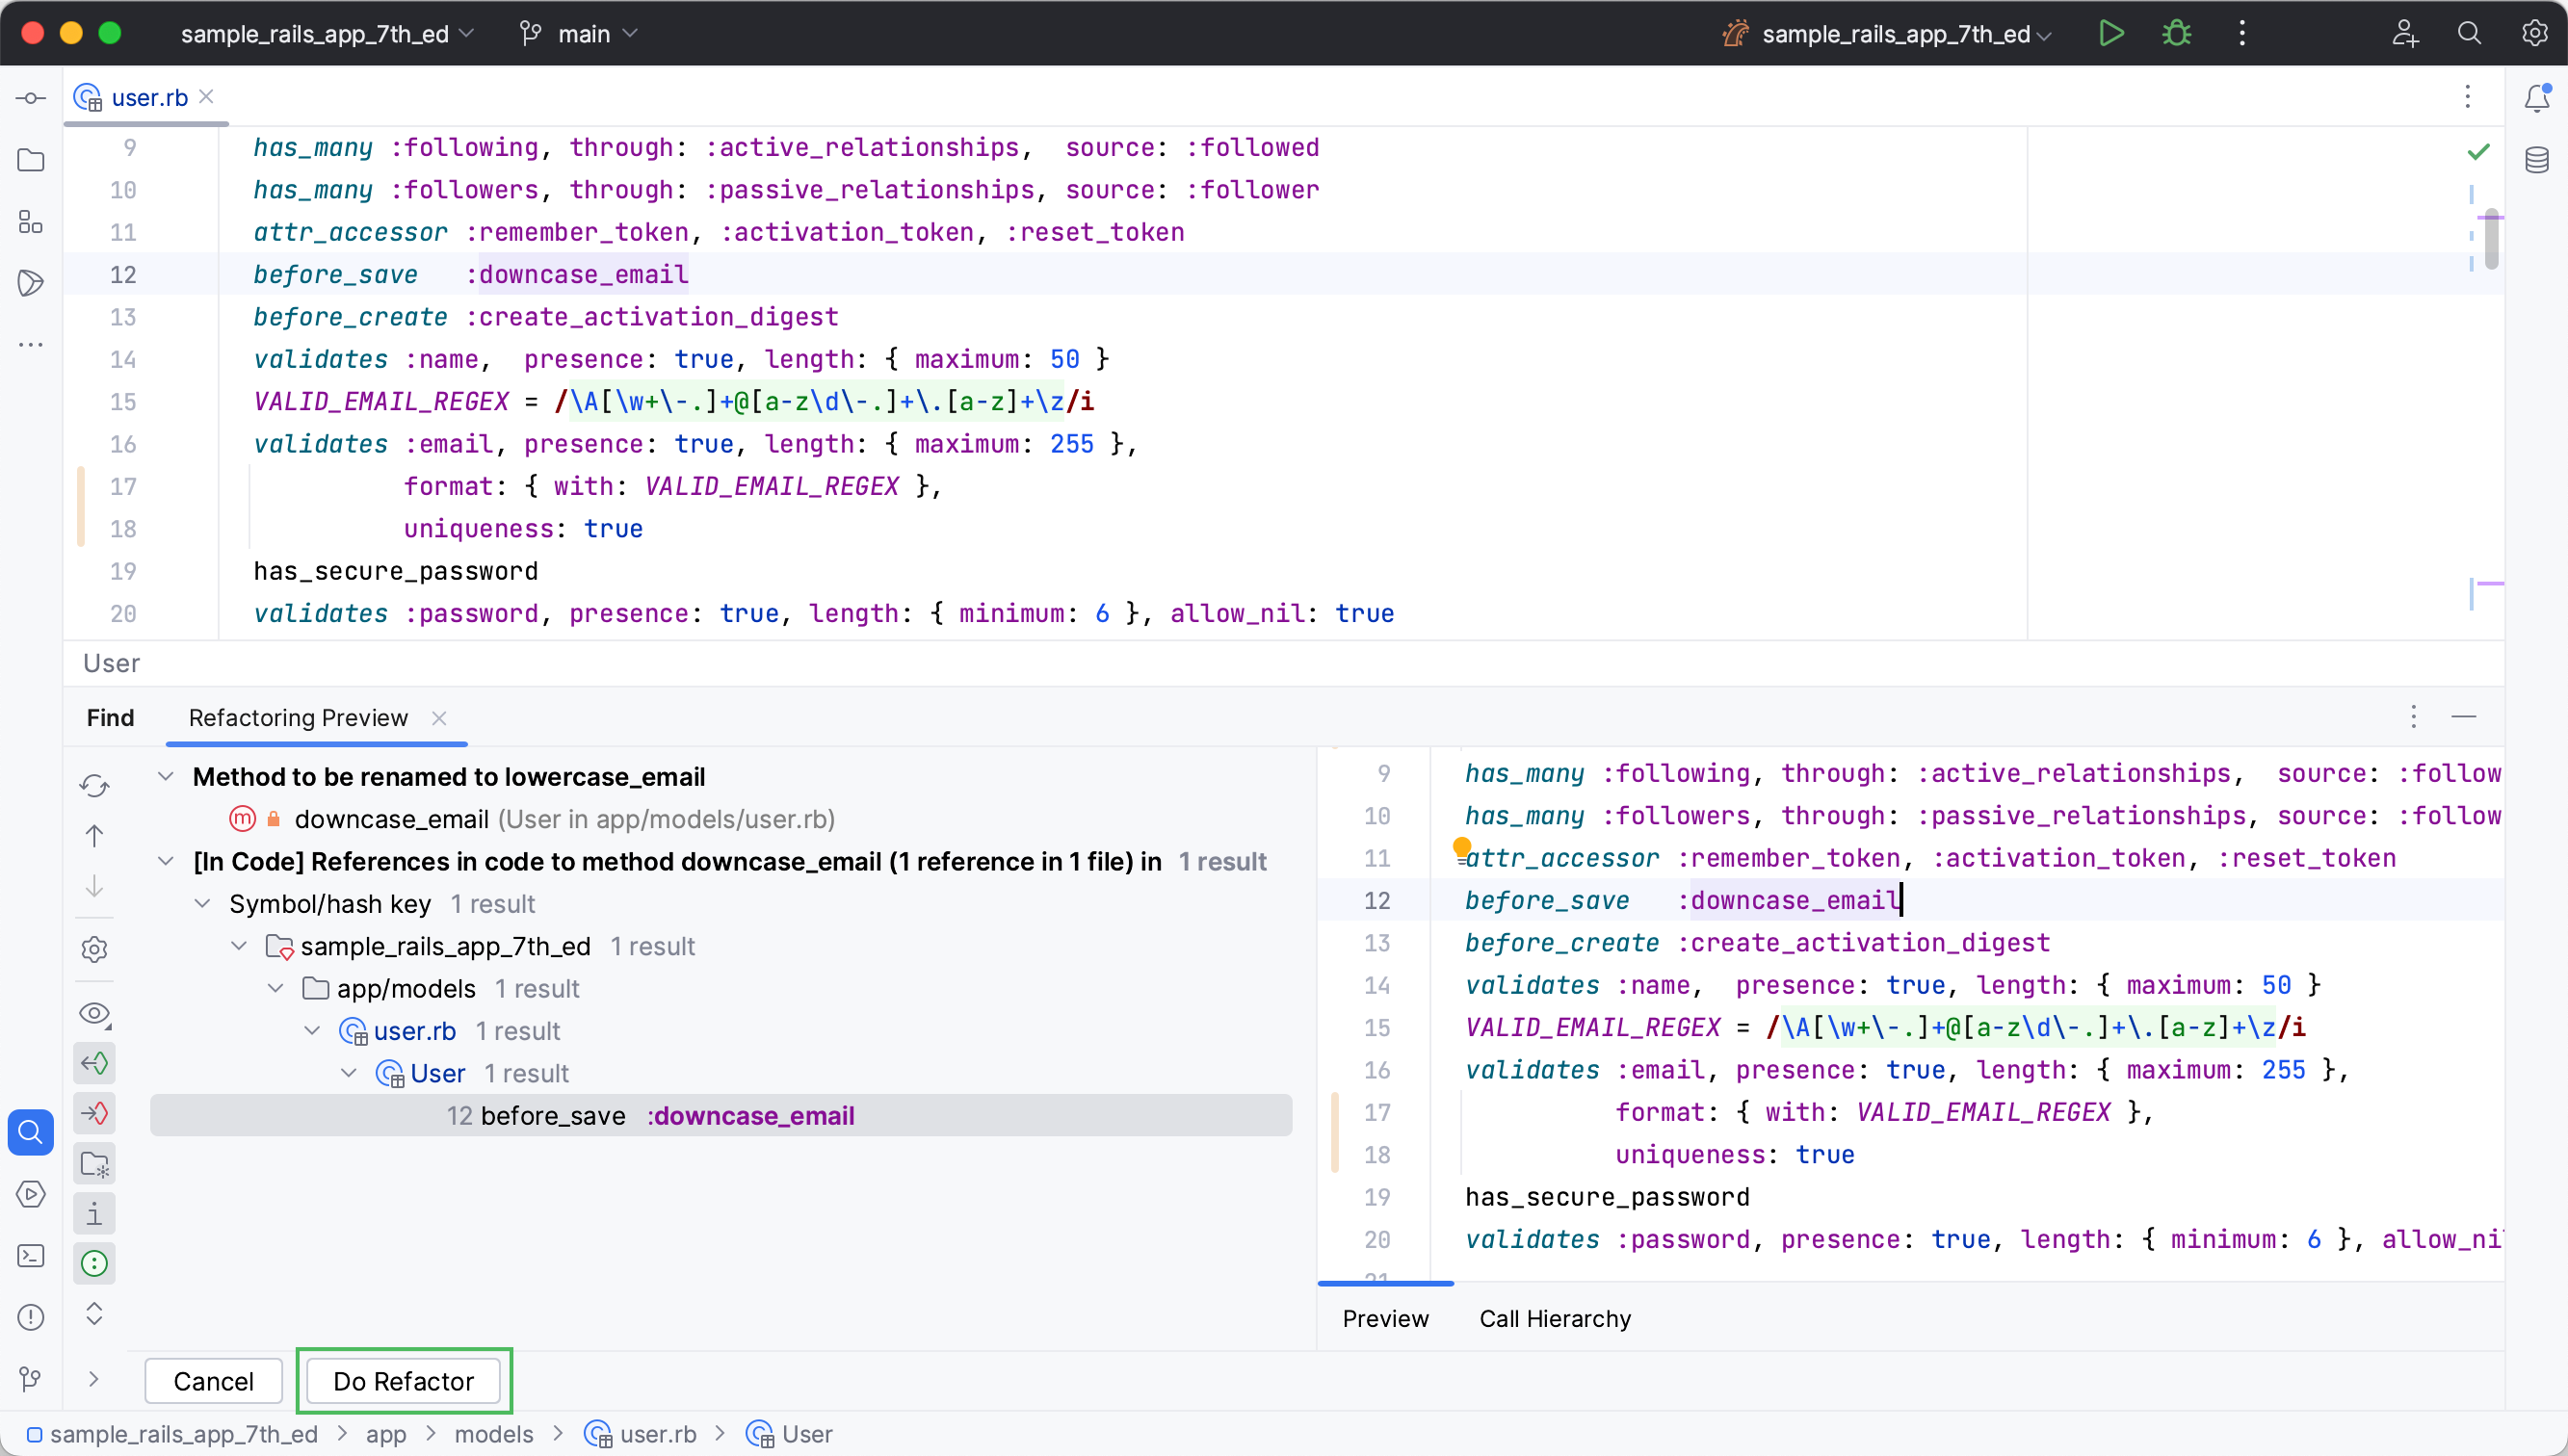Collapse Method to be renamed node
2568x1456 pixels.
[x=166, y=777]
